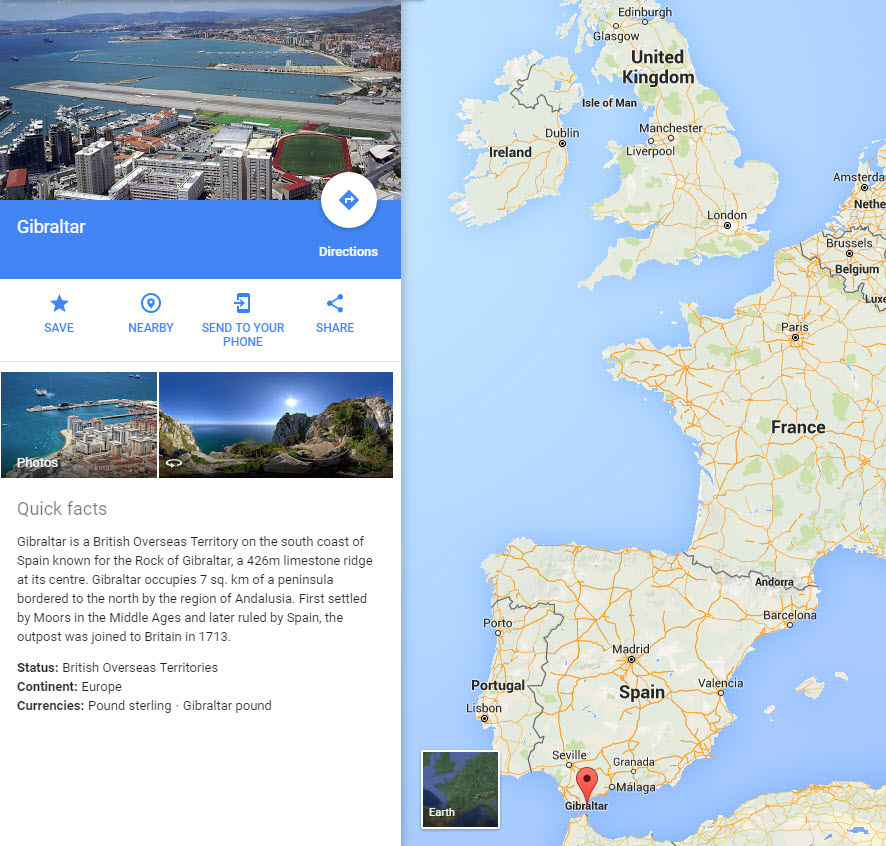Screen dimensions: 886x846
Task: Click the Madrid city label on map
Action: tap(631, 647)
